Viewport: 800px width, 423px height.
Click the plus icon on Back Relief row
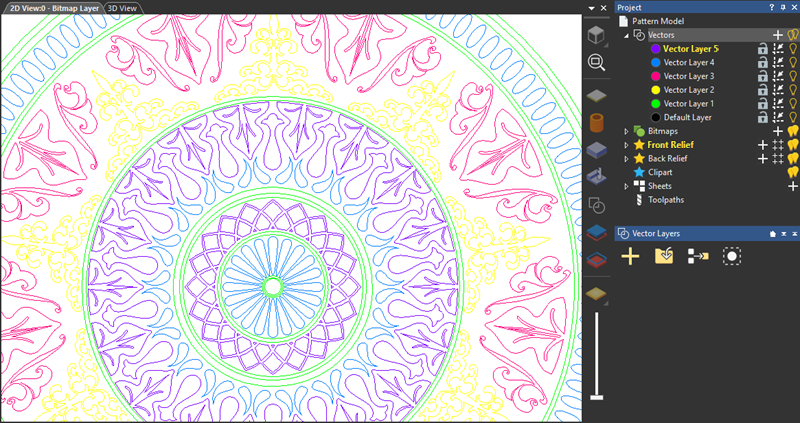tap(763, 159)
